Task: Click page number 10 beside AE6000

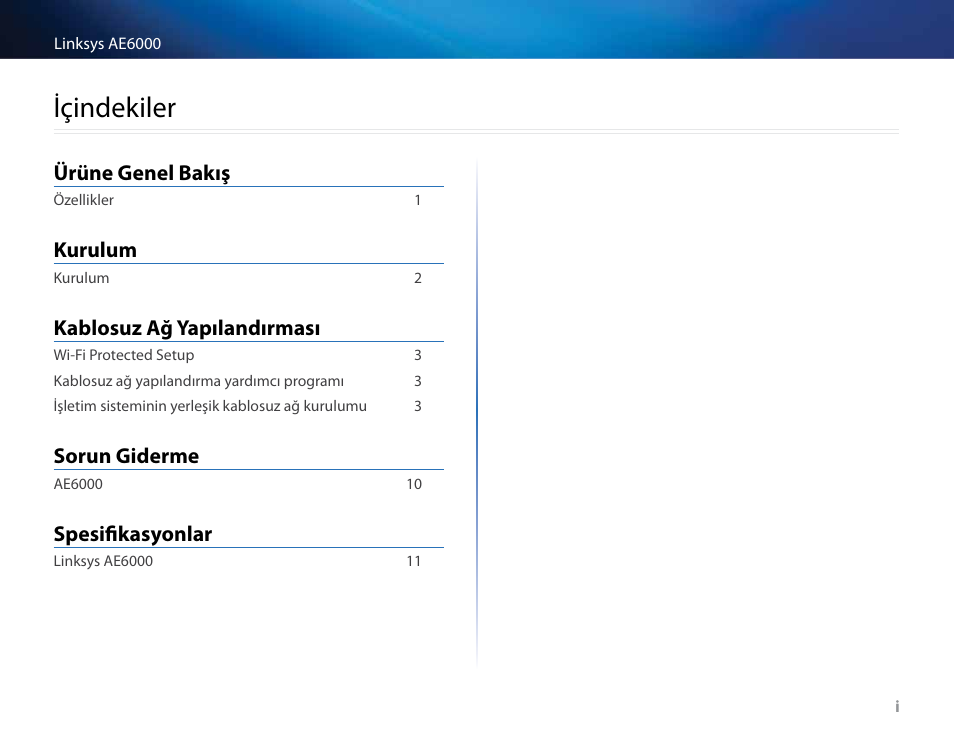Action: [414, 484]
